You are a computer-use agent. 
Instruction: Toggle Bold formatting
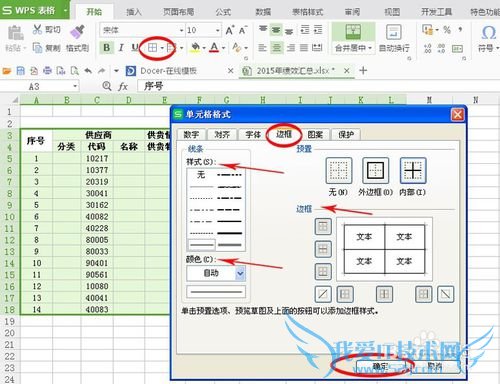click(107, 48)
